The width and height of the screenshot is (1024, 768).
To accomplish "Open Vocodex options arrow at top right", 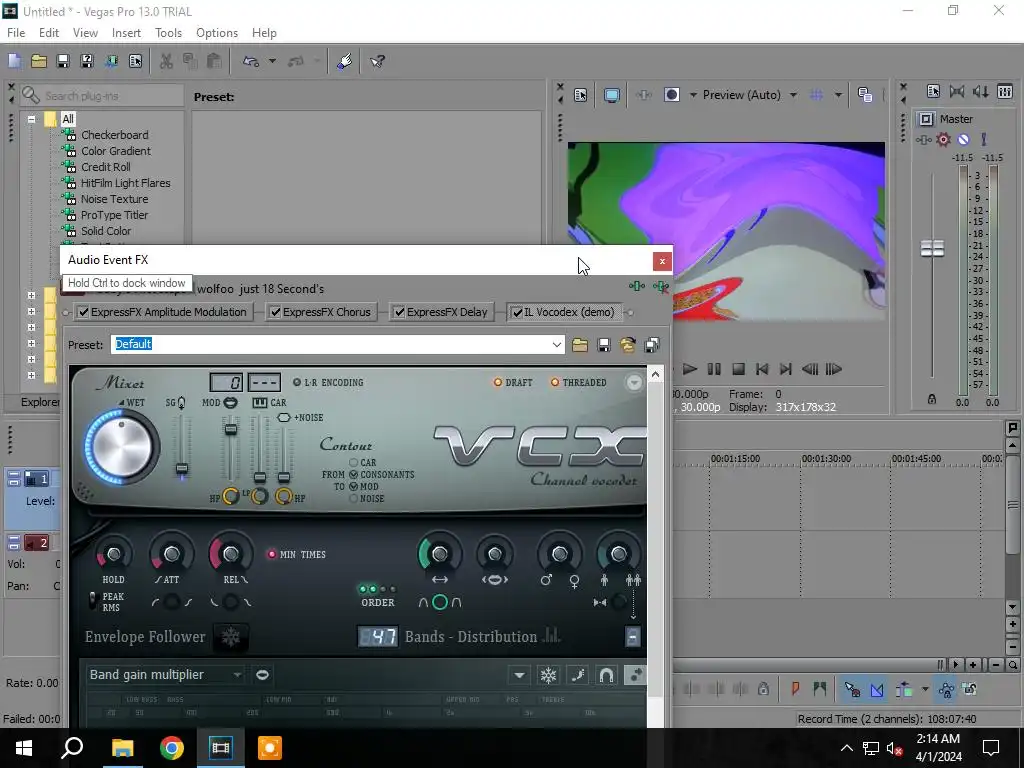I will pyautogui.click(x=633, y=383).
